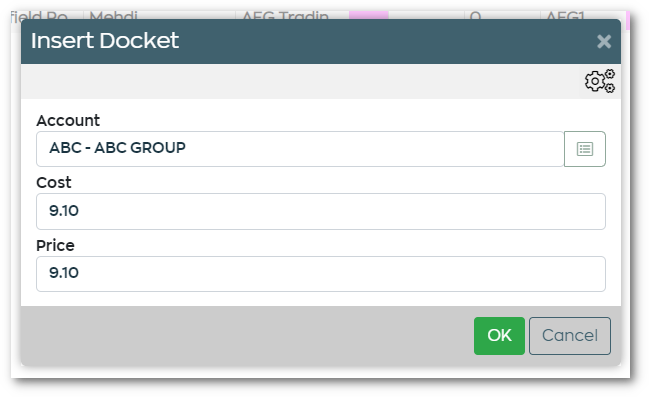
Task: Click the Cost label
Action: (54, 183)
